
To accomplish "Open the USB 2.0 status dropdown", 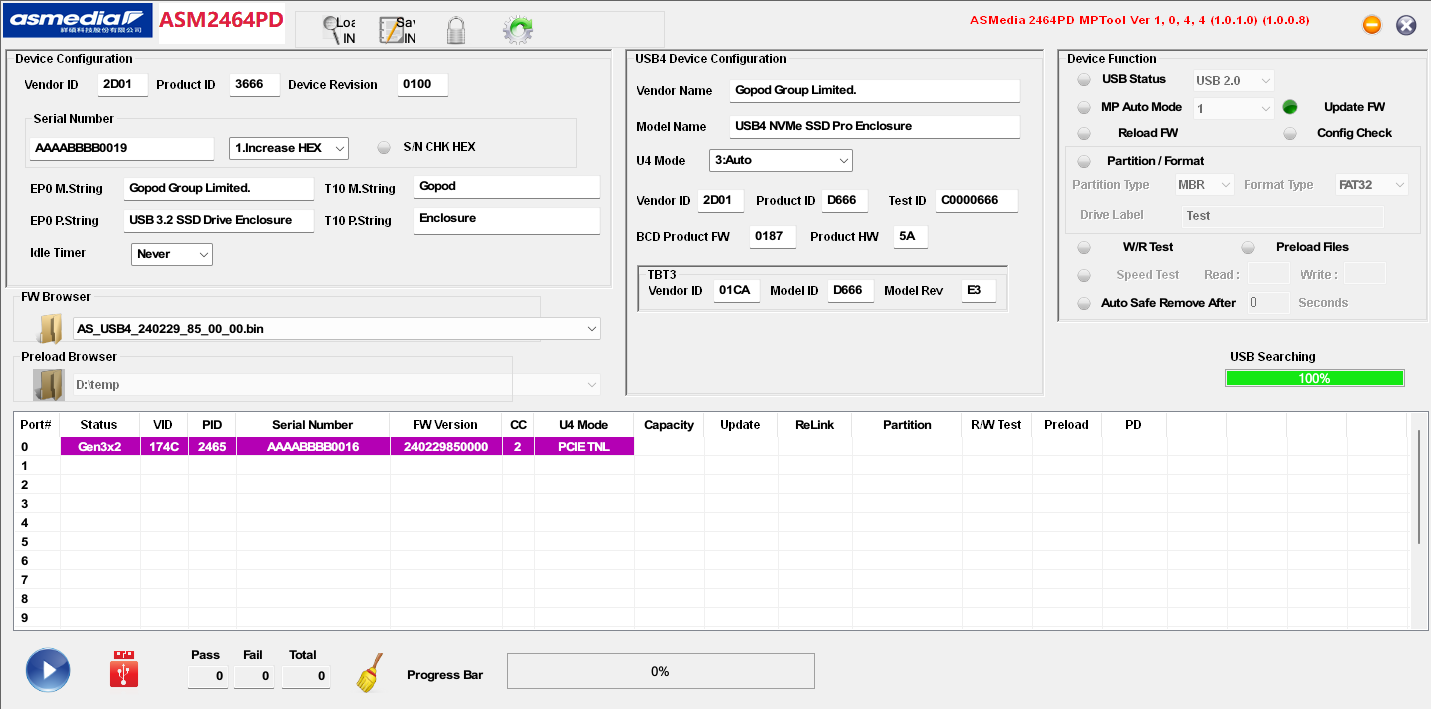I will click(1234, 80).
